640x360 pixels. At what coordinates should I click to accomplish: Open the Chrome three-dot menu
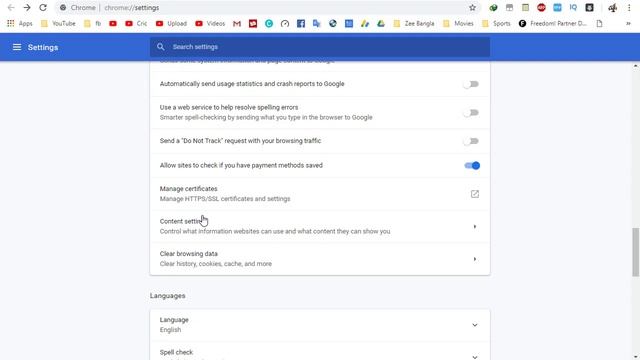(629, 8)
